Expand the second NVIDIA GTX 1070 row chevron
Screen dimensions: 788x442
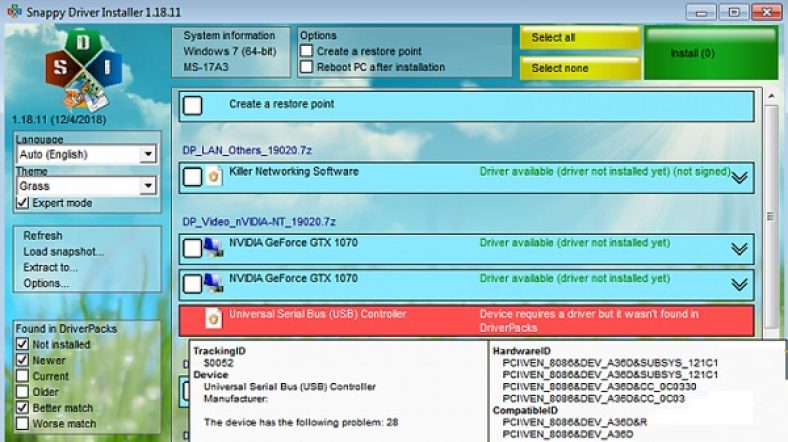pos(739,285)
